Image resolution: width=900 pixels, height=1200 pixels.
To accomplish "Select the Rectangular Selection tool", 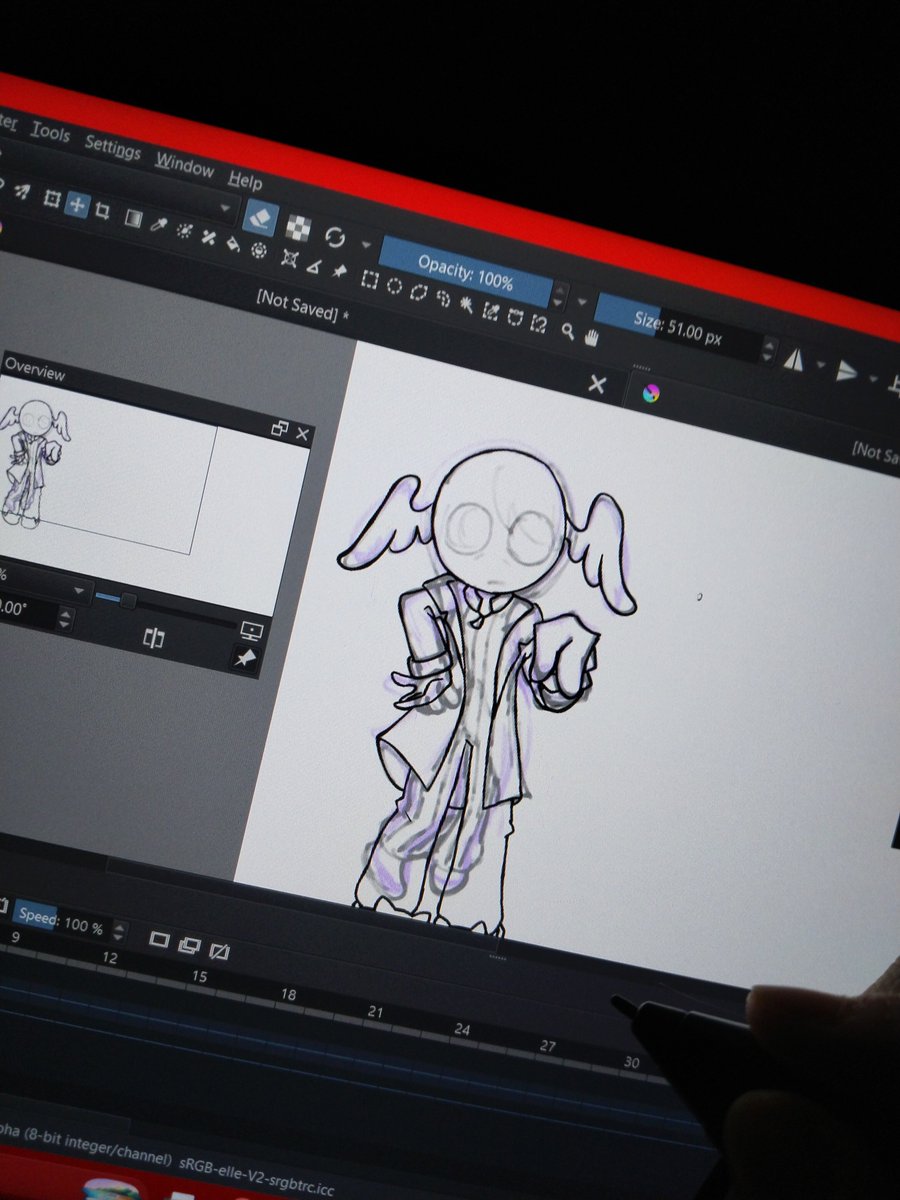I will (x=369, y=280).
